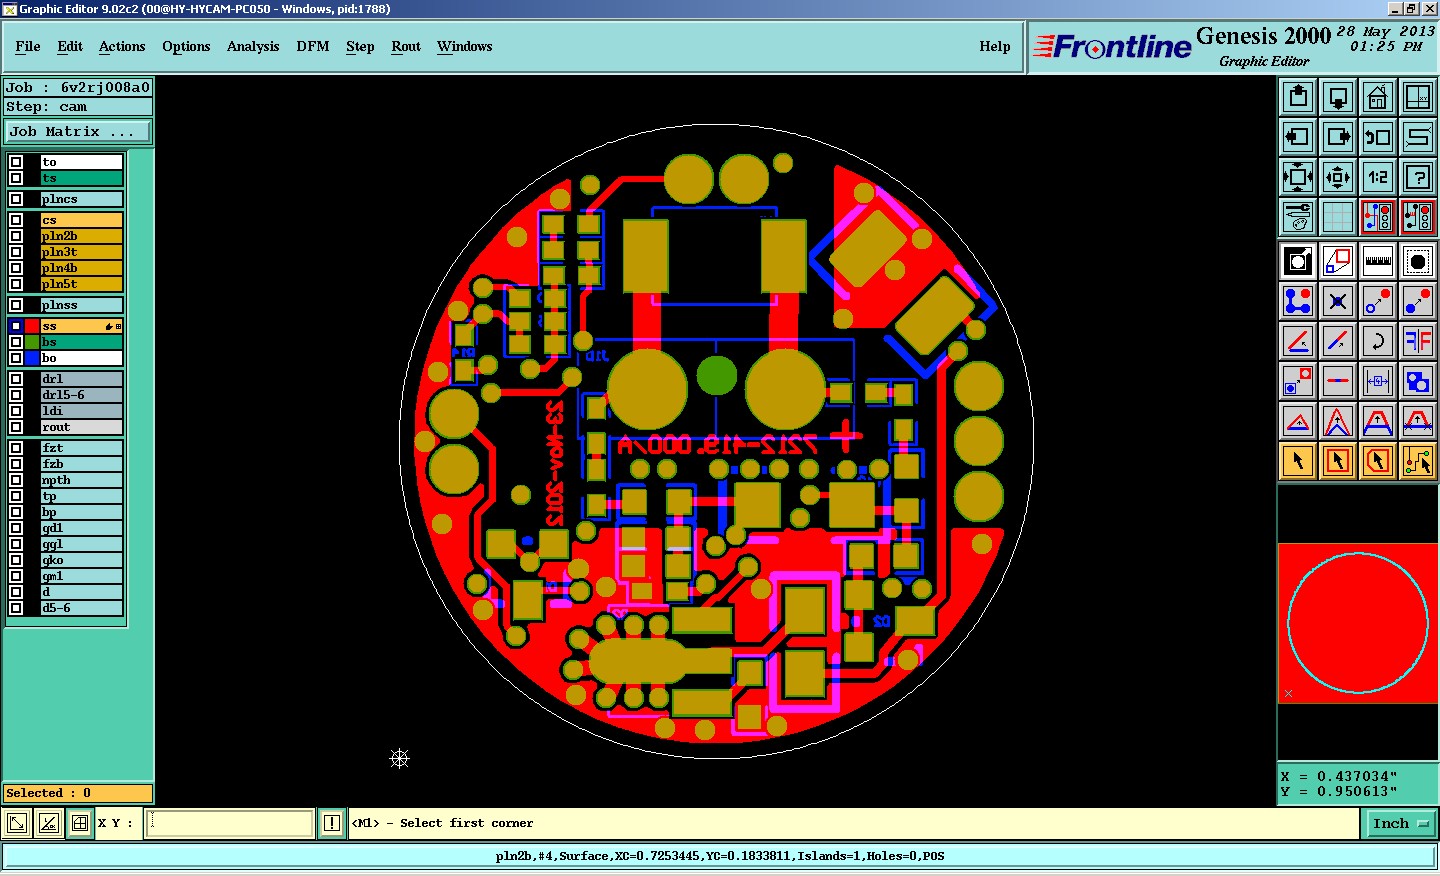This screenshot has width=1440, height=876.
Task: Toggle the 'plncs' layer checkbox
Action: pos(16,199)
